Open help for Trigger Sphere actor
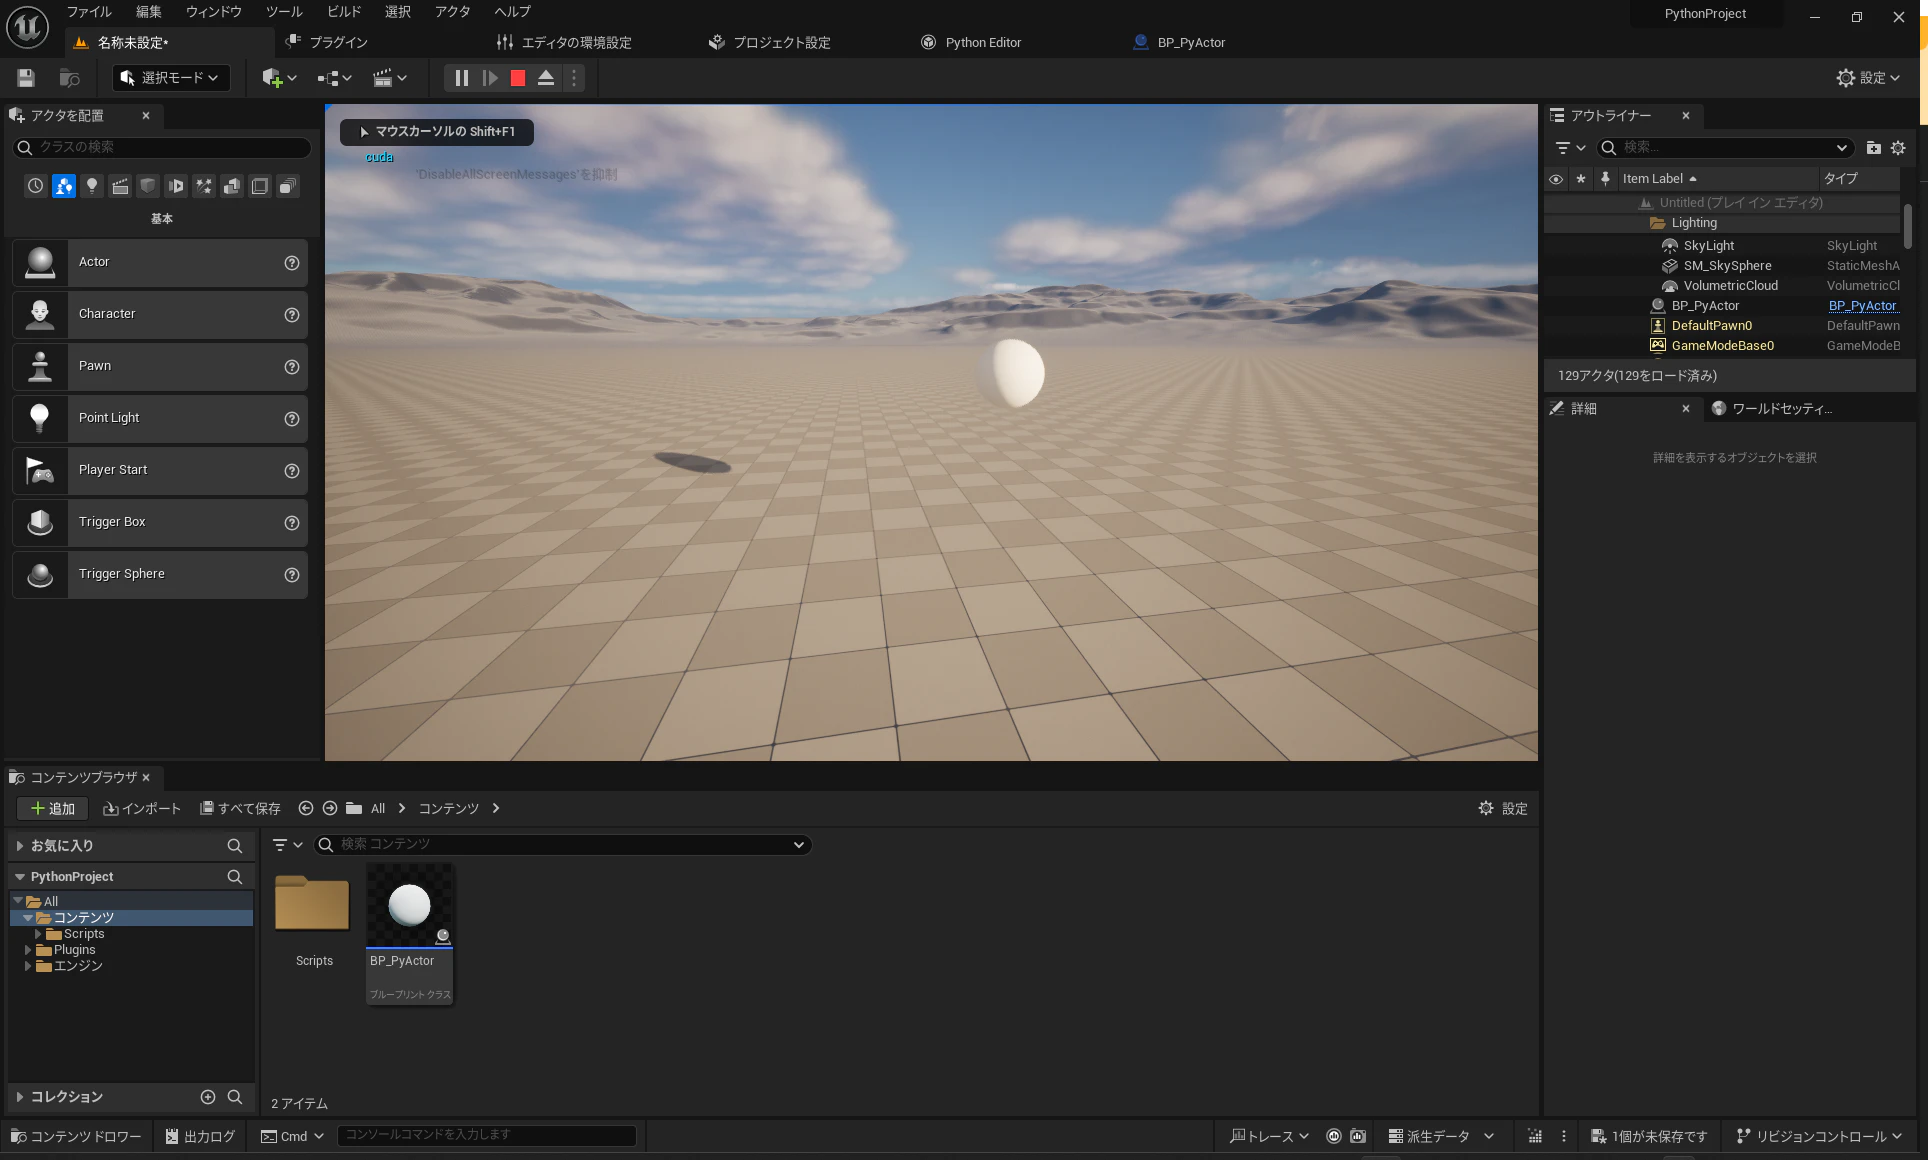 point(292,575)
